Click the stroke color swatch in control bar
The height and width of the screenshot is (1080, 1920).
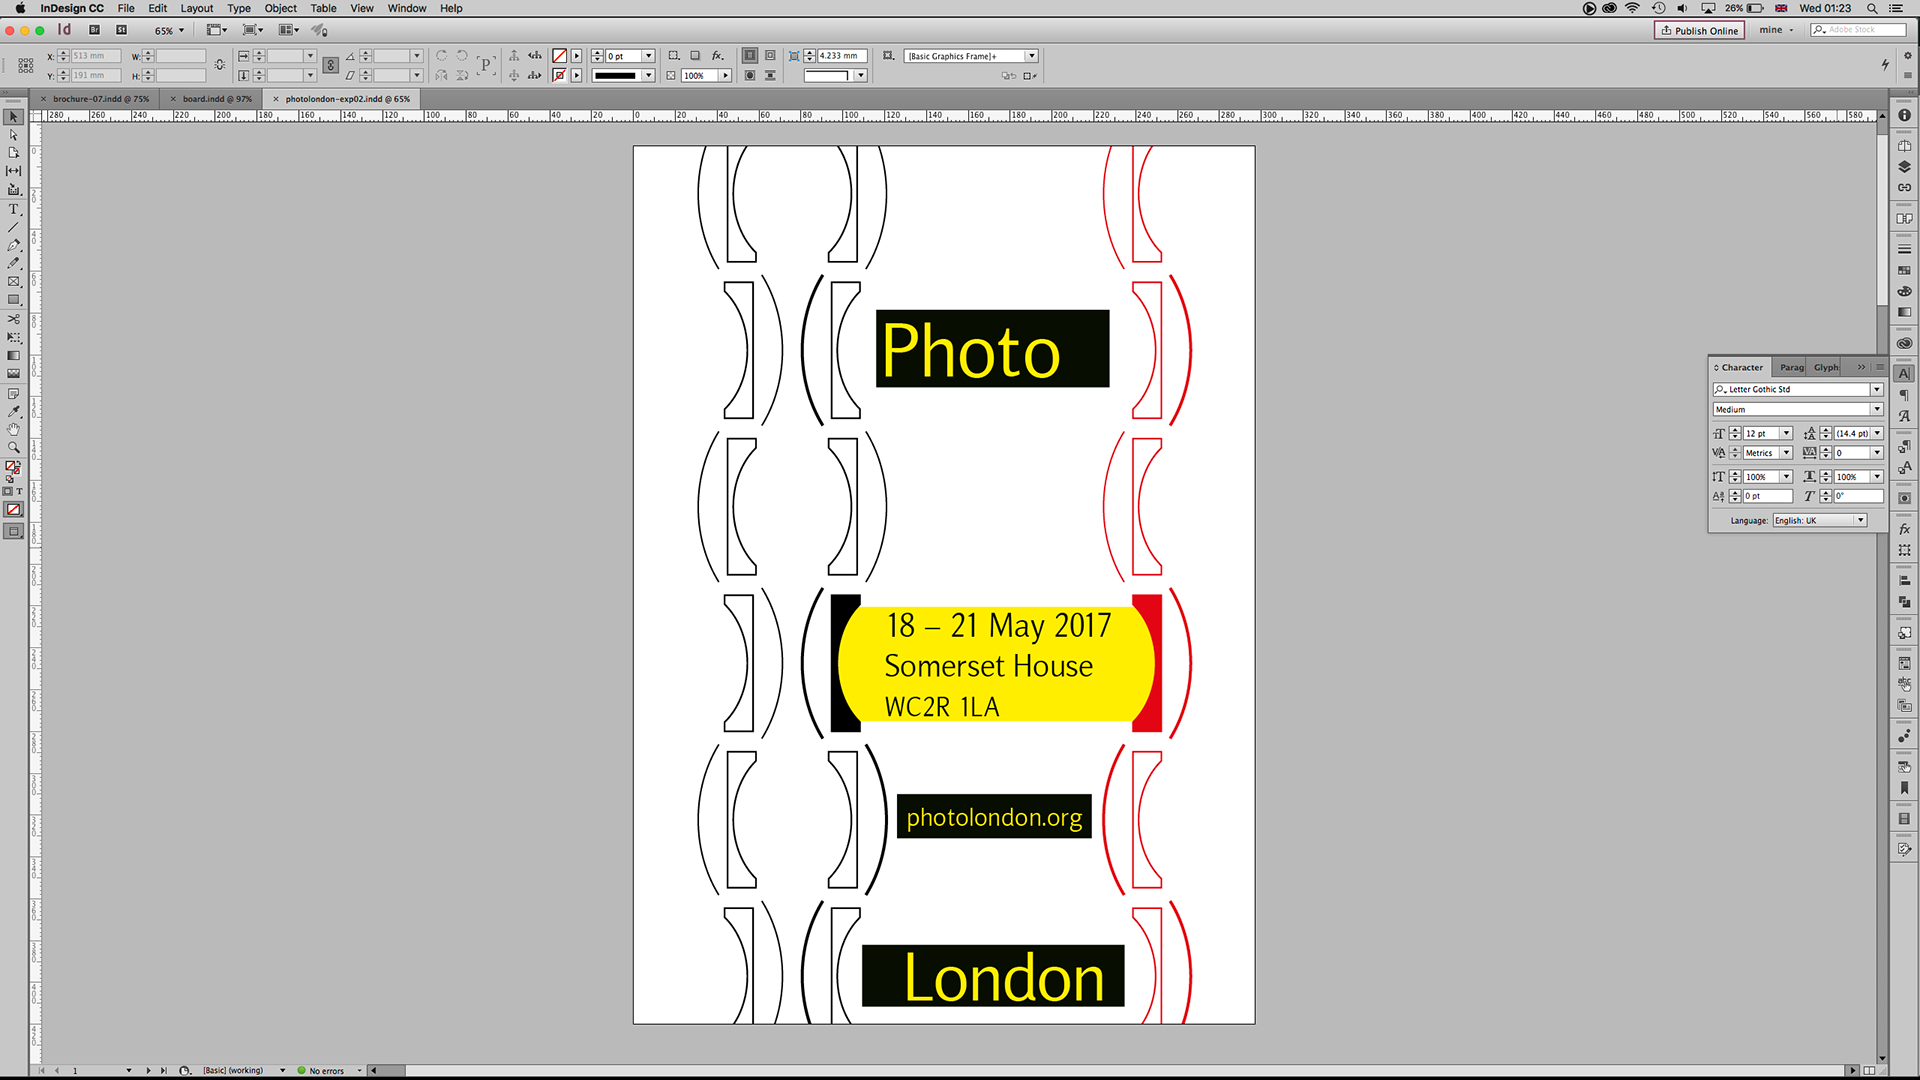point(560,75)
